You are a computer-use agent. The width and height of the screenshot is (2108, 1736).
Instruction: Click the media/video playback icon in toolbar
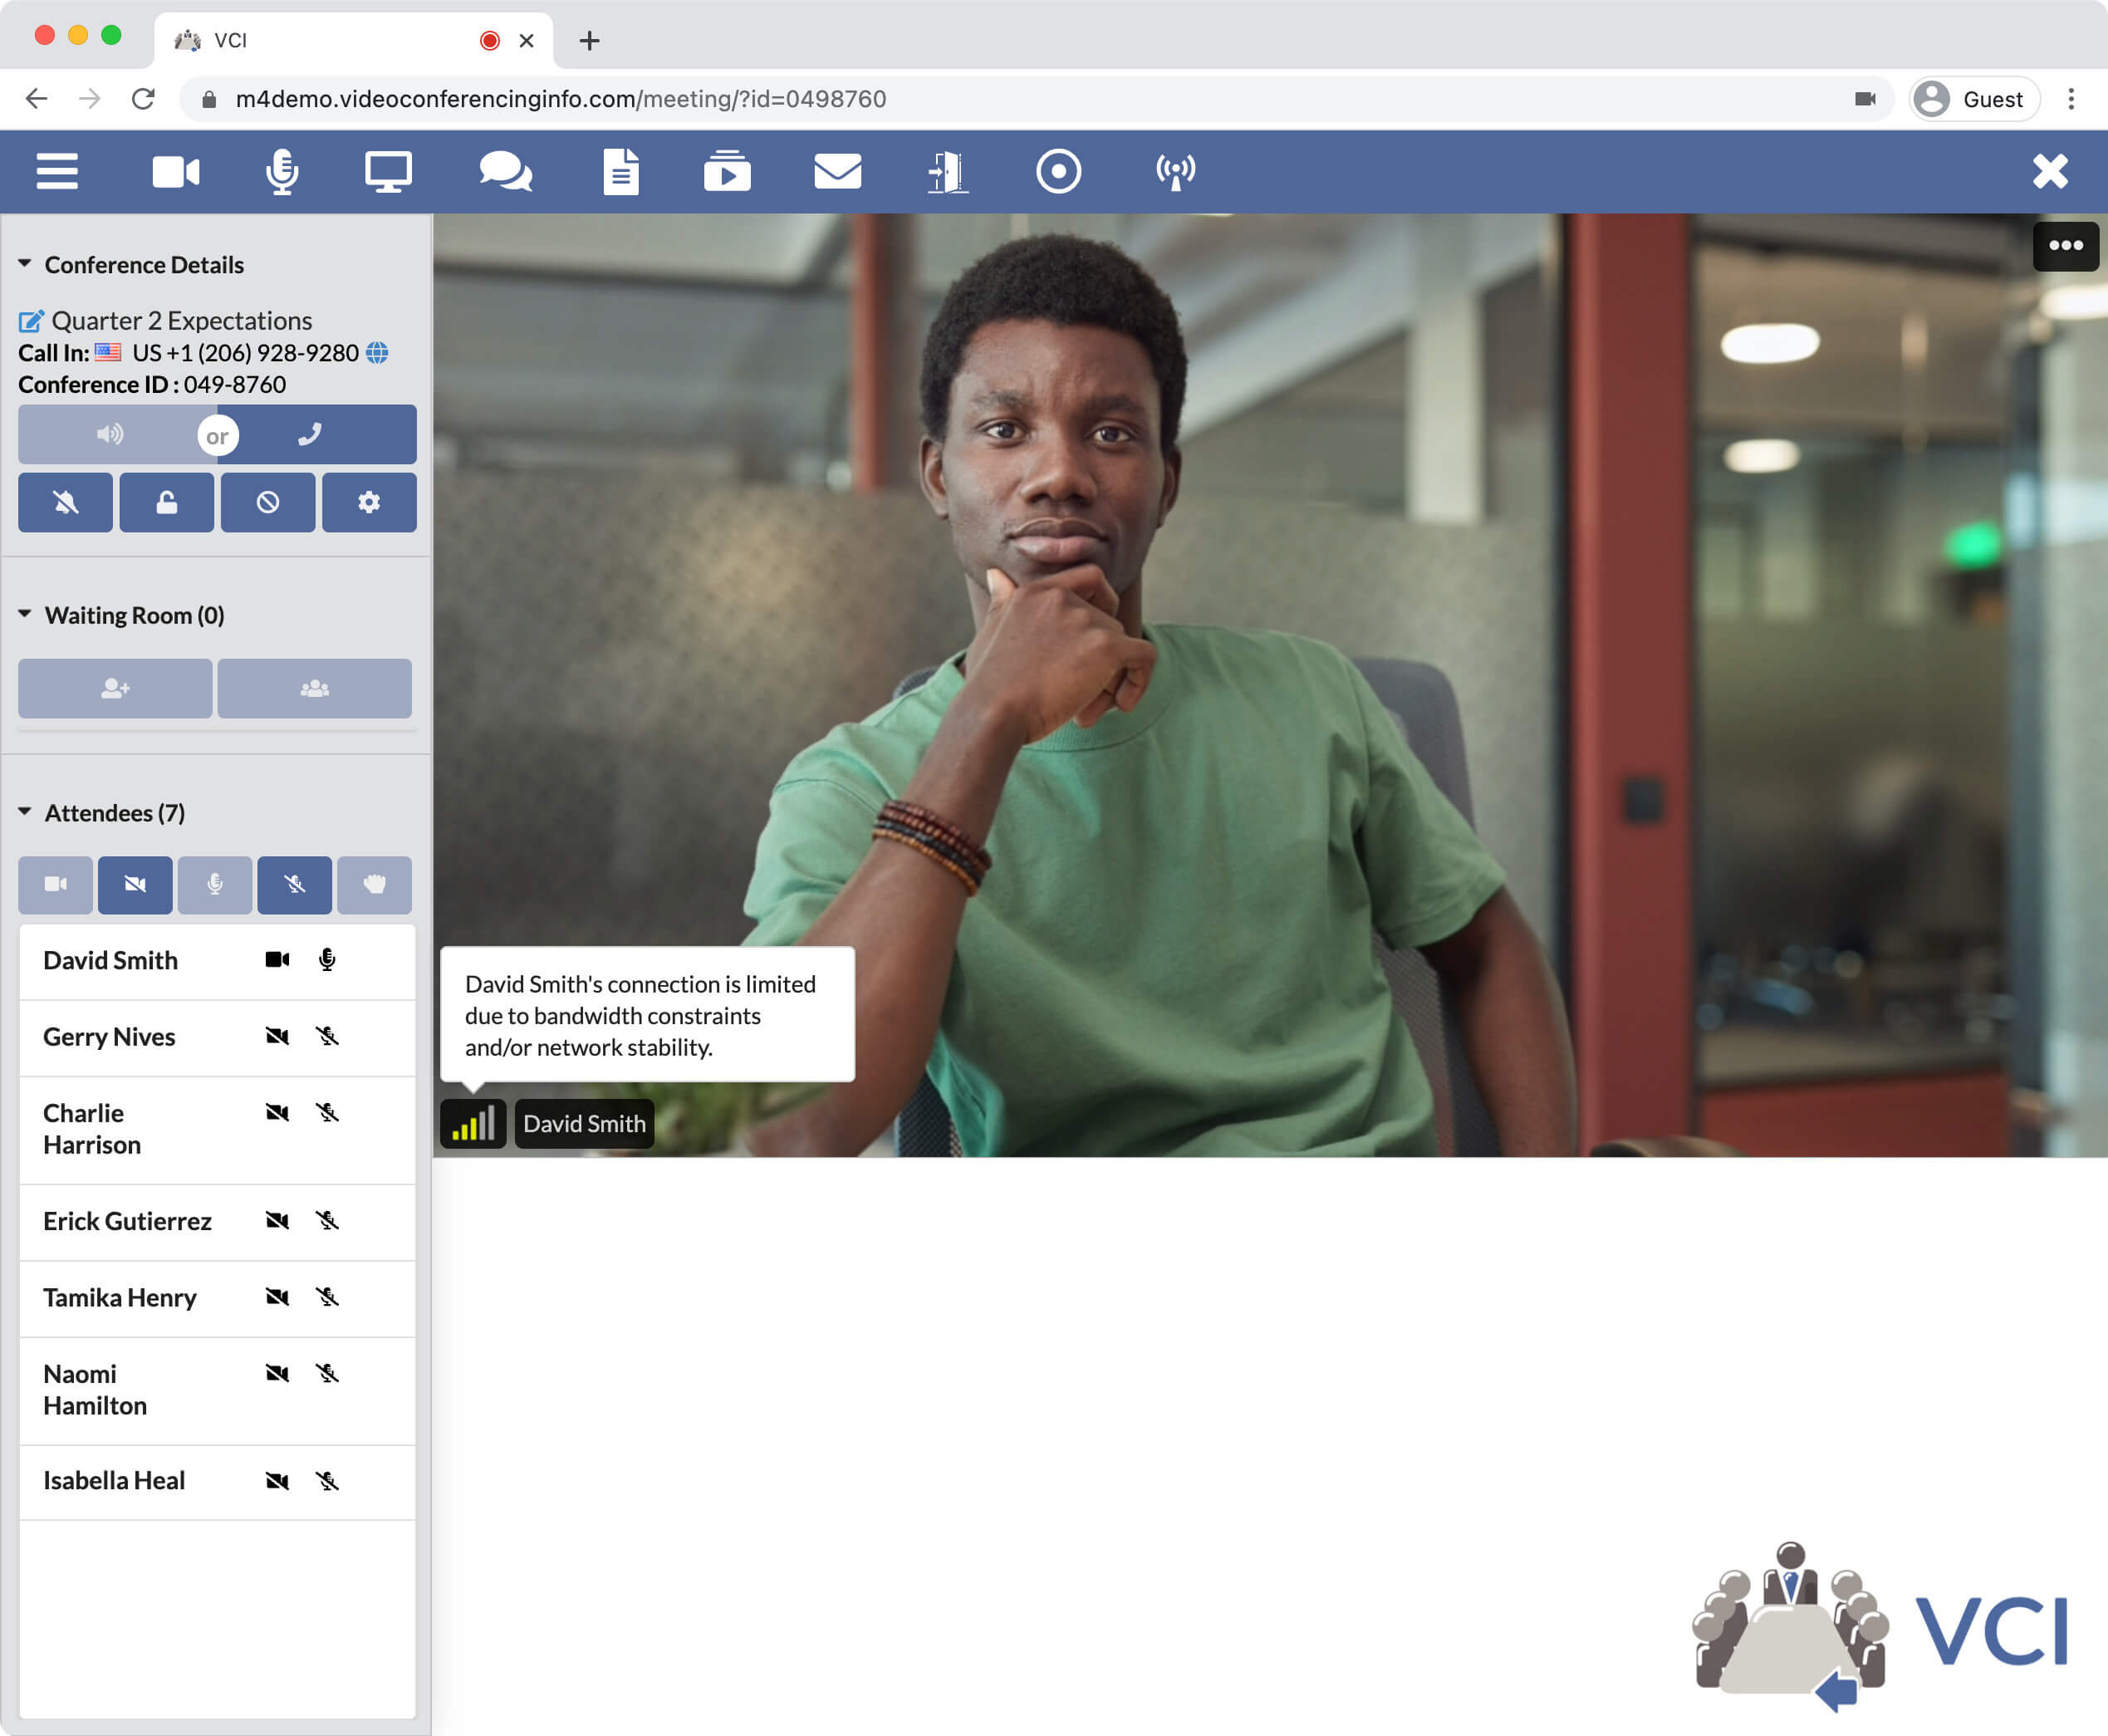[728, 170]
